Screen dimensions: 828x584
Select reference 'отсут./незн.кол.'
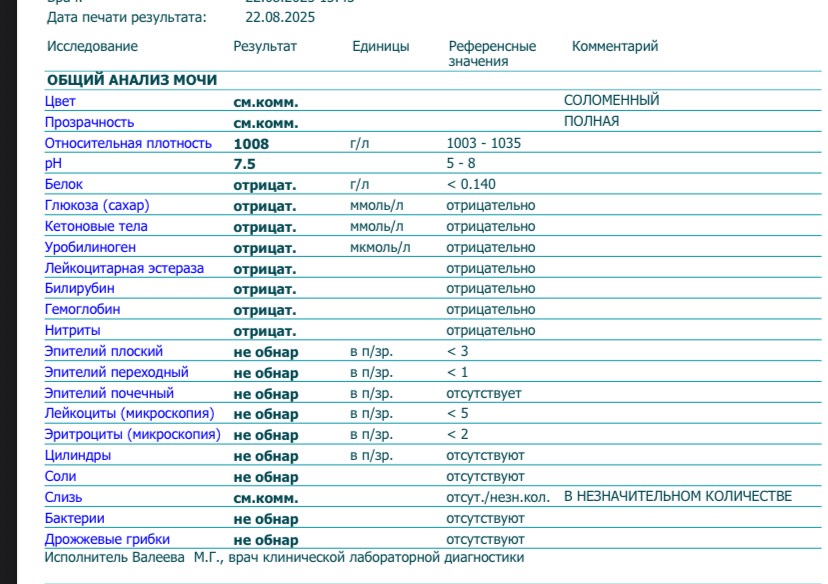tap(498, 497)
